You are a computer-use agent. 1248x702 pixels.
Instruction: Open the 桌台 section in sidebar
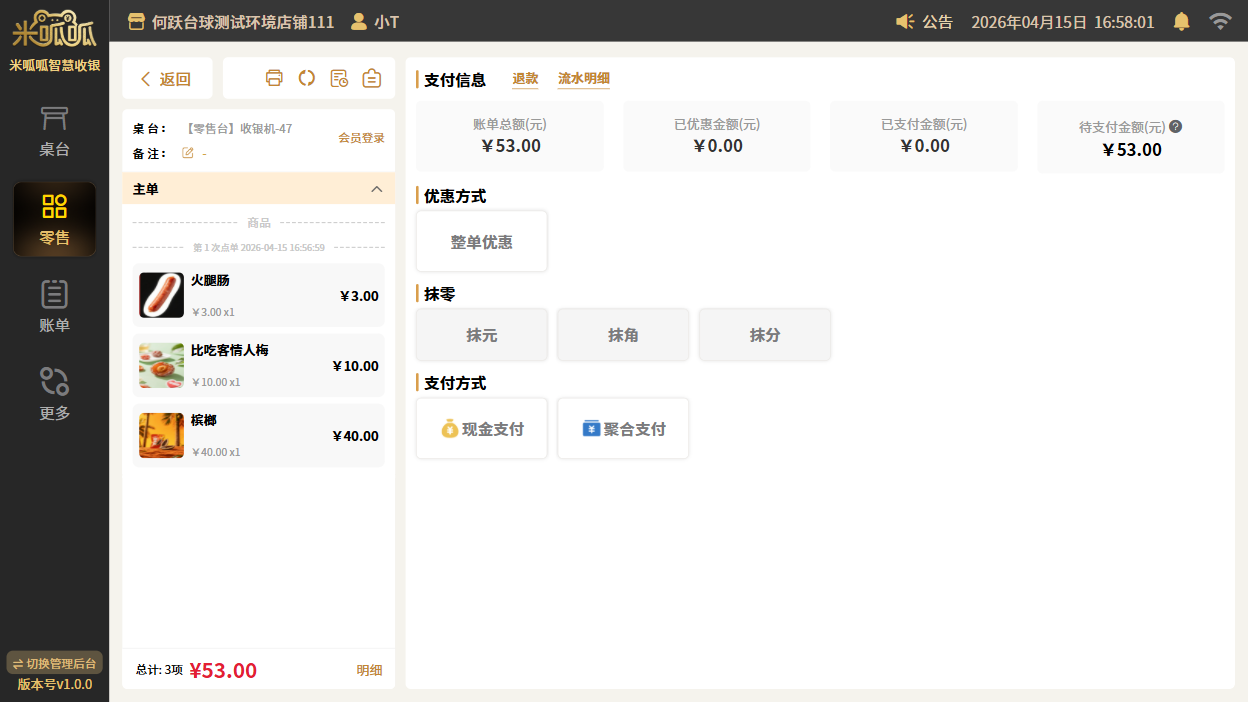point(54,132)
